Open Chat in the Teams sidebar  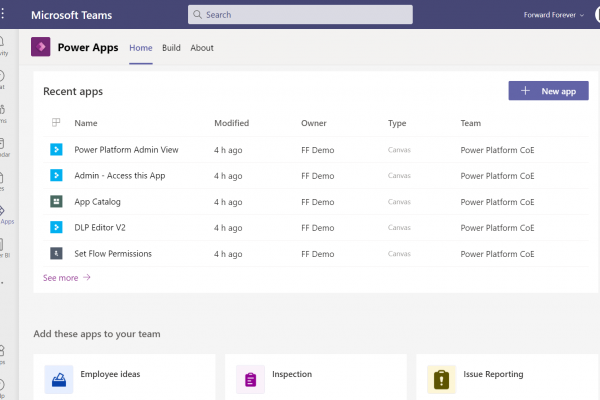(x=2, y=80)
